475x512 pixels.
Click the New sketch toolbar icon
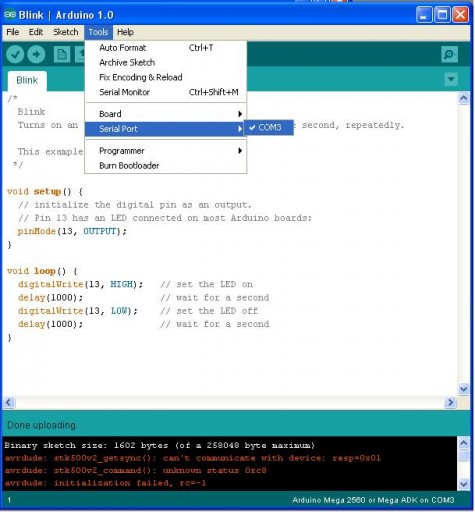pyautogui.click(x=62, y=54)
